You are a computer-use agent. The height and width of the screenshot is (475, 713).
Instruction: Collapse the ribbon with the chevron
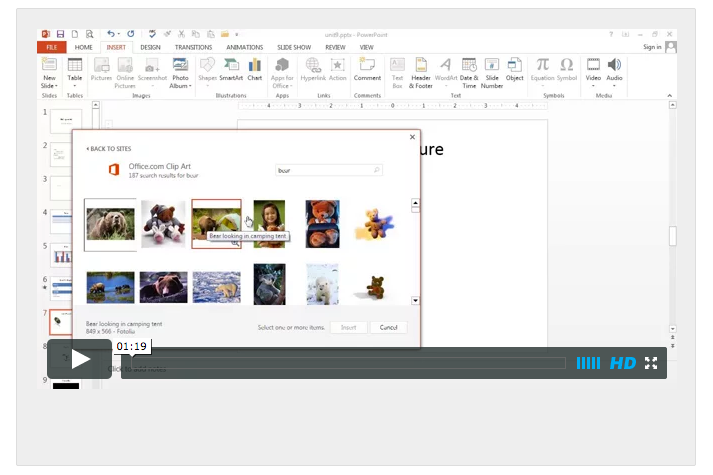pyautogui.click(x=669, y=95)
